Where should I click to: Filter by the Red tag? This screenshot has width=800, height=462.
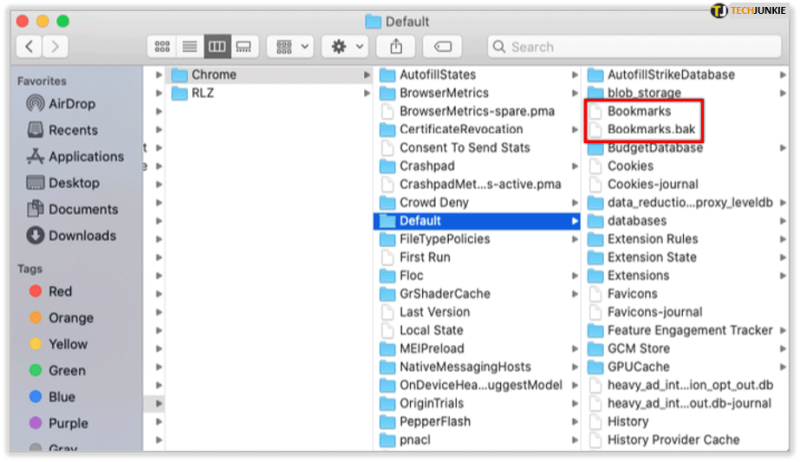51,292
